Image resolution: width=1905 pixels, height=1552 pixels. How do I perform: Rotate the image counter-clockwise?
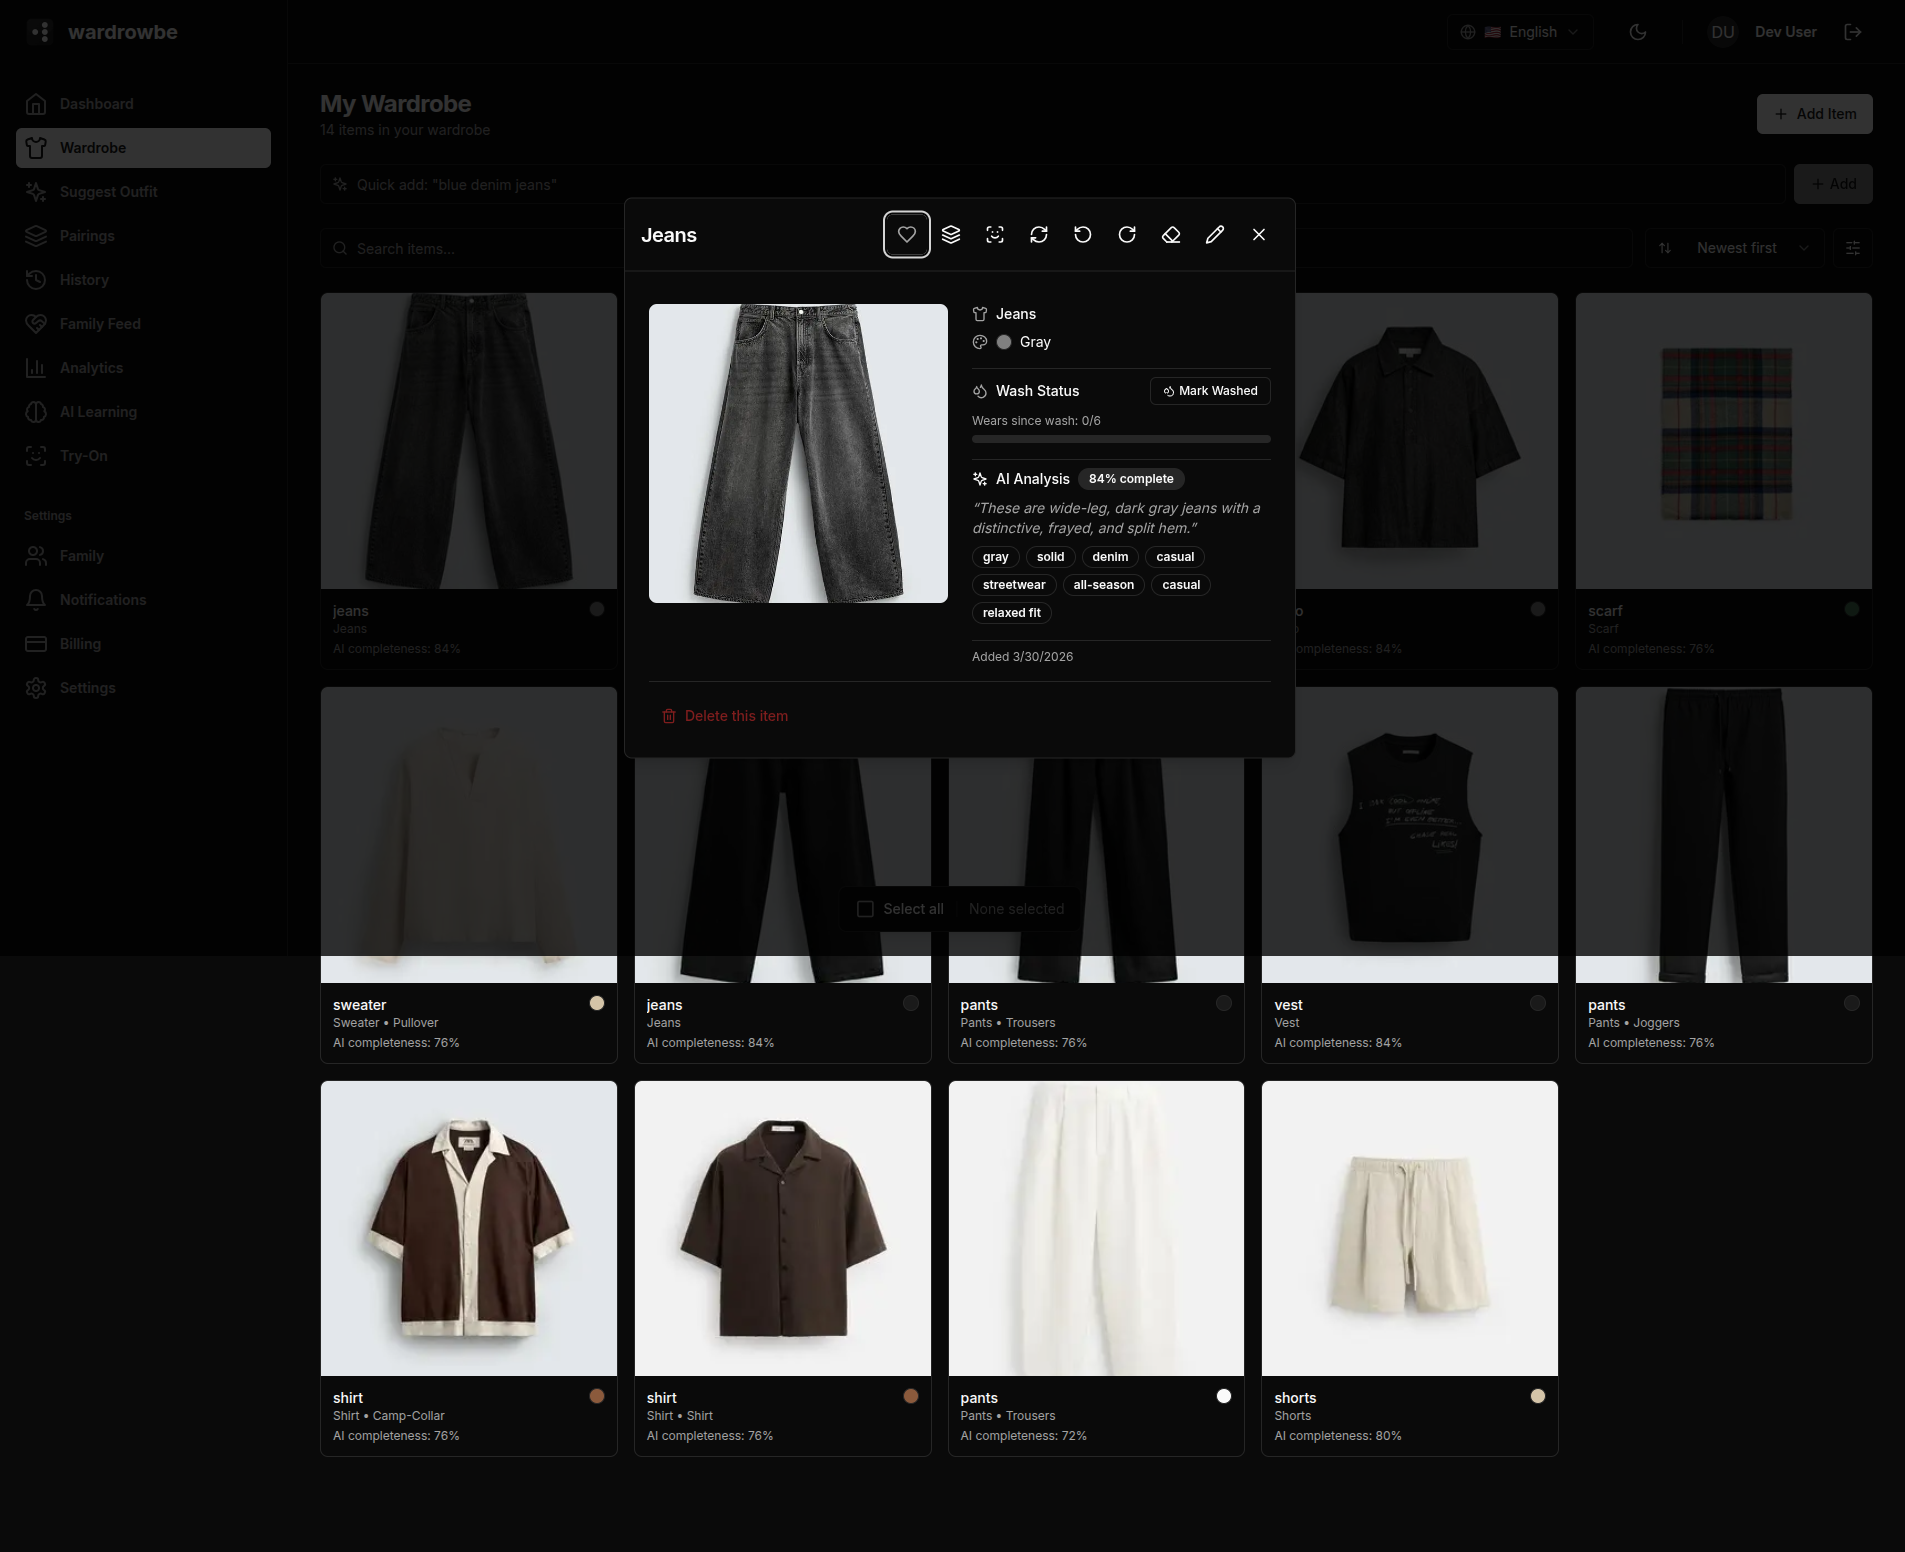coord(1082,235)
